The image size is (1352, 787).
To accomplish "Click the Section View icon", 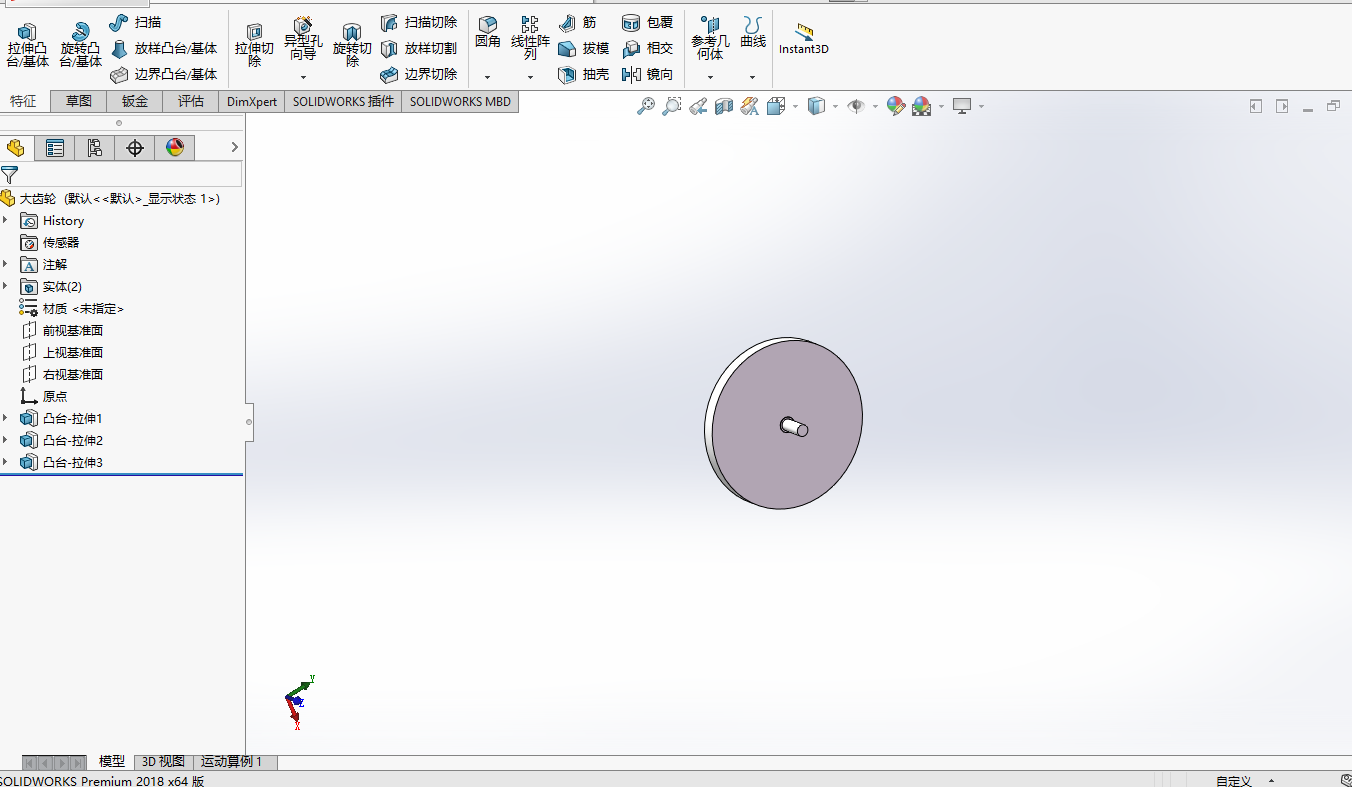I will tap(724, 106).
